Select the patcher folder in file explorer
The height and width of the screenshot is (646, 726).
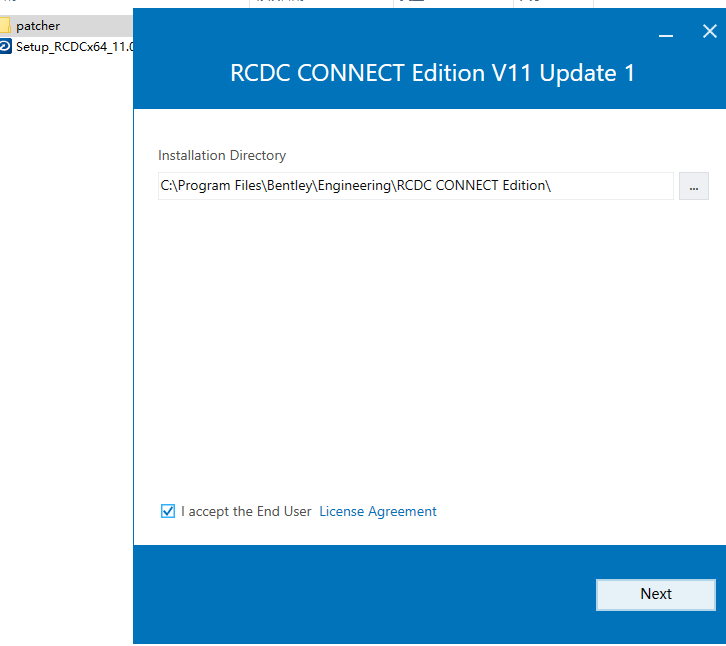point(66,26)
